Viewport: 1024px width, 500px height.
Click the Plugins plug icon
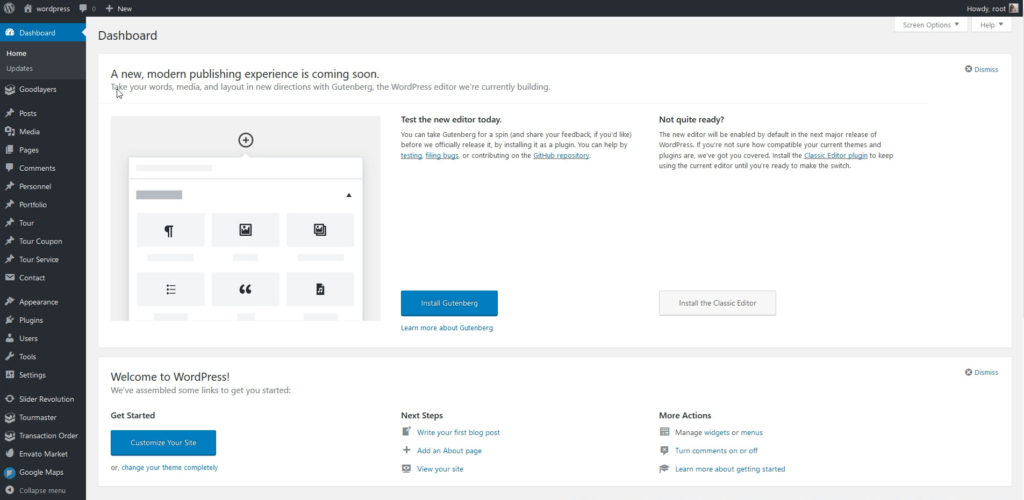[9, 320]
